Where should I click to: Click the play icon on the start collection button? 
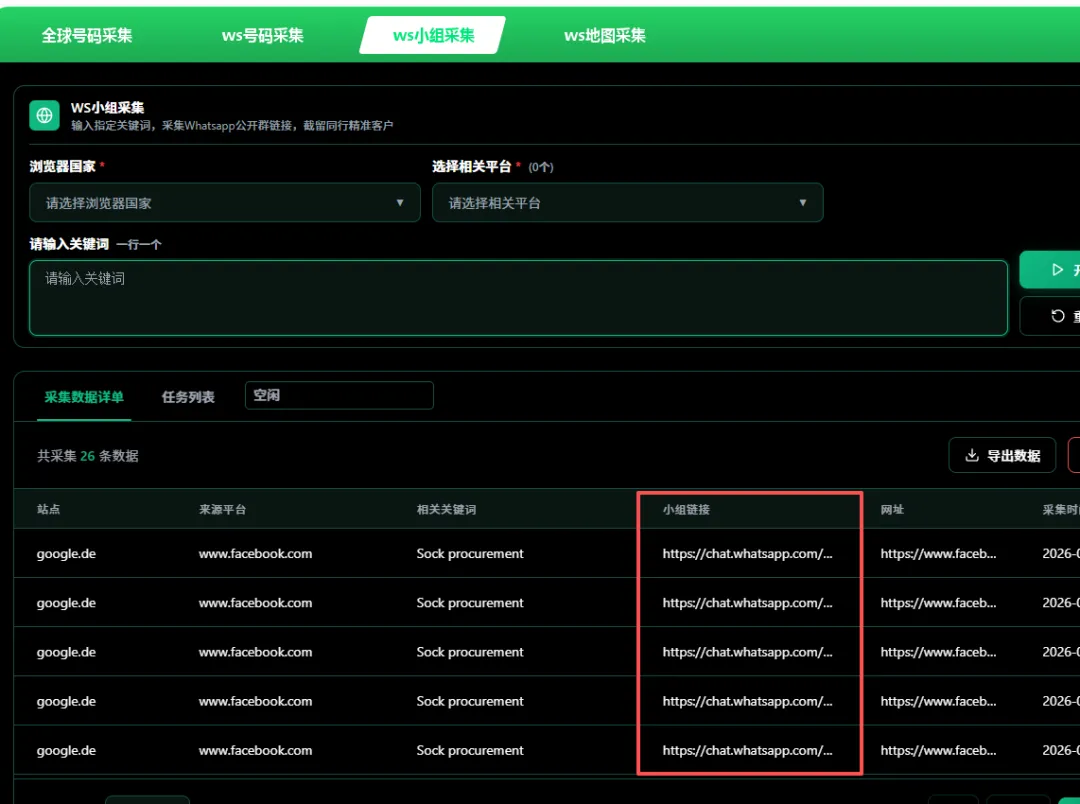click(x=1059, y=269)
